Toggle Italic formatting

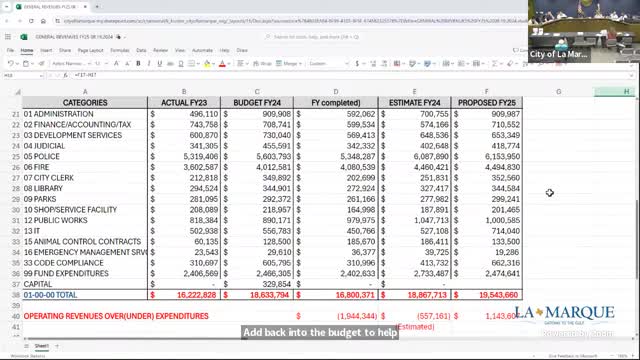pyautogui.click(x=149, y=64)
